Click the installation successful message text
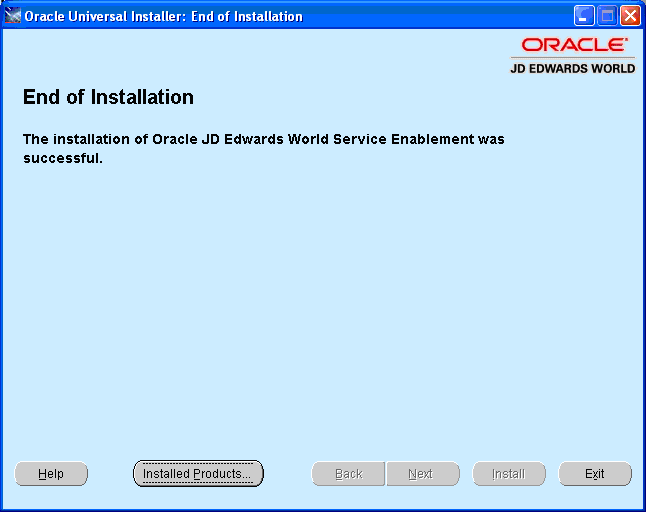This screenshot has height=512, width=646. coord(264,148)
